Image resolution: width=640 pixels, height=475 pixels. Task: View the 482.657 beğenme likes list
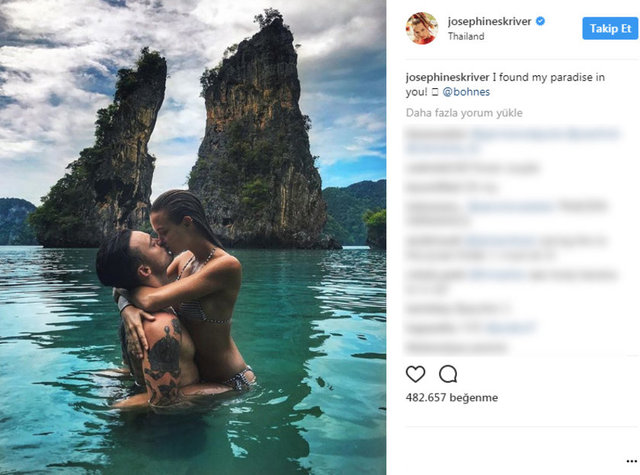tap(451, 397)
